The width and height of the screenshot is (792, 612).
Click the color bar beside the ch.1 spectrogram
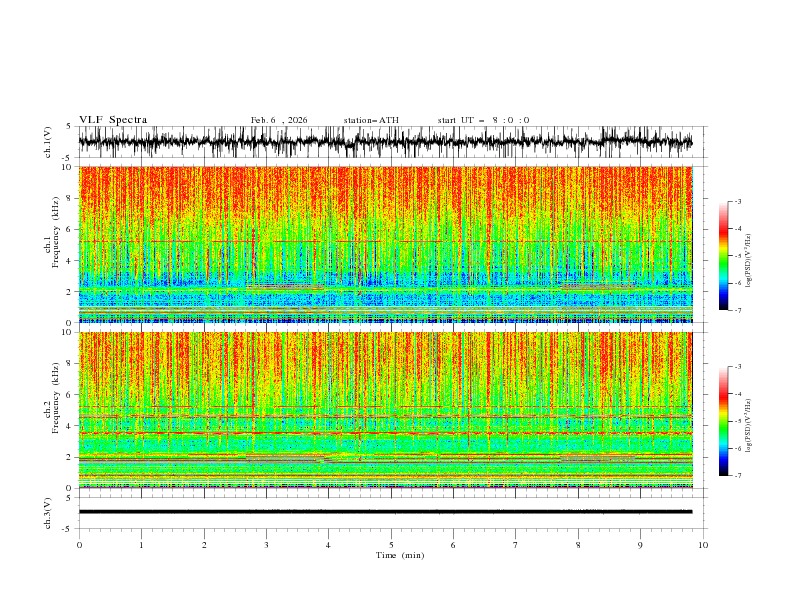coord(723,256)
